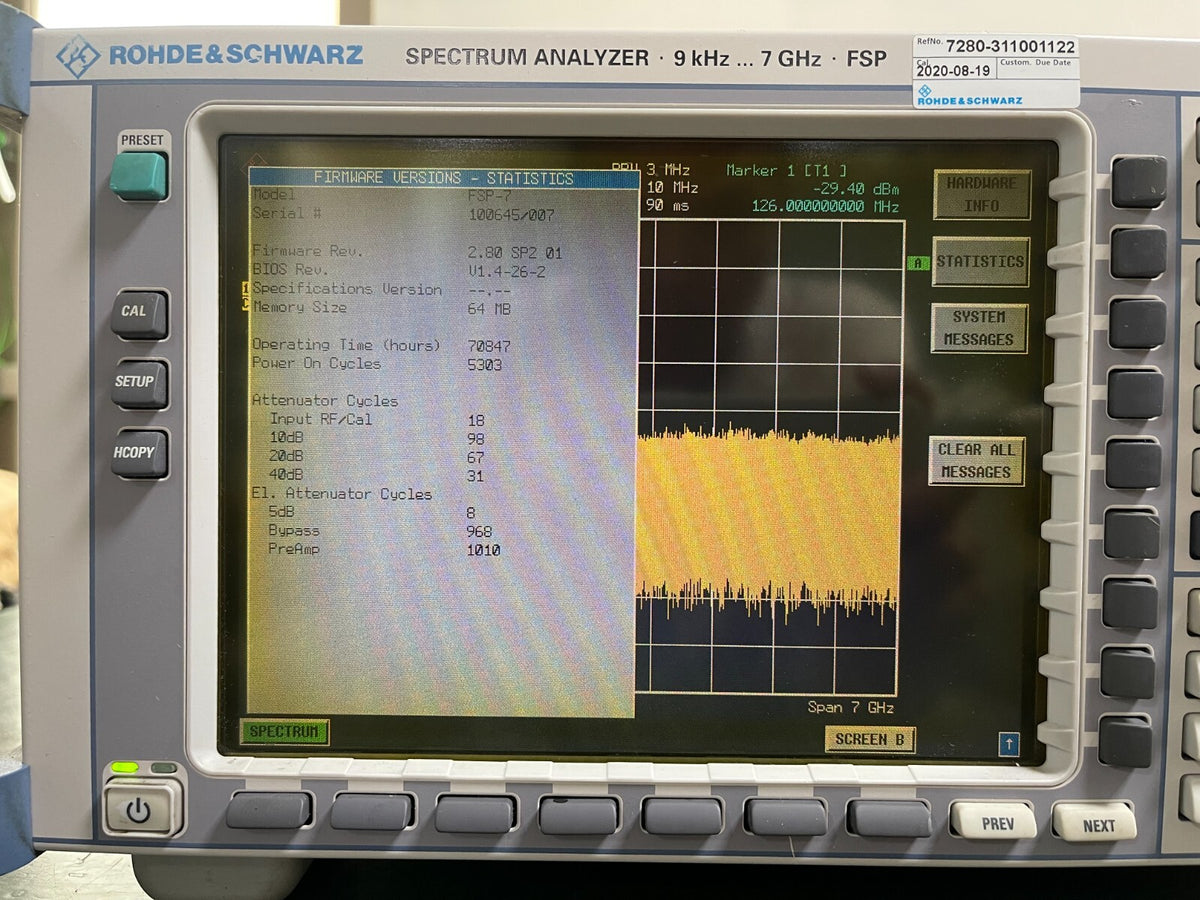The width and height of the screenshot is (1200, 900).
Task: Select the PreAmp count 1010
Action: pyautogui.click(x=484, y=550)
